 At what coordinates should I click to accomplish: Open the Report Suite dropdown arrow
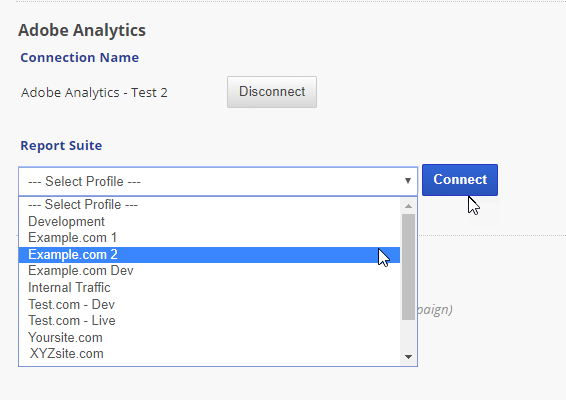[x=408, y=181]
